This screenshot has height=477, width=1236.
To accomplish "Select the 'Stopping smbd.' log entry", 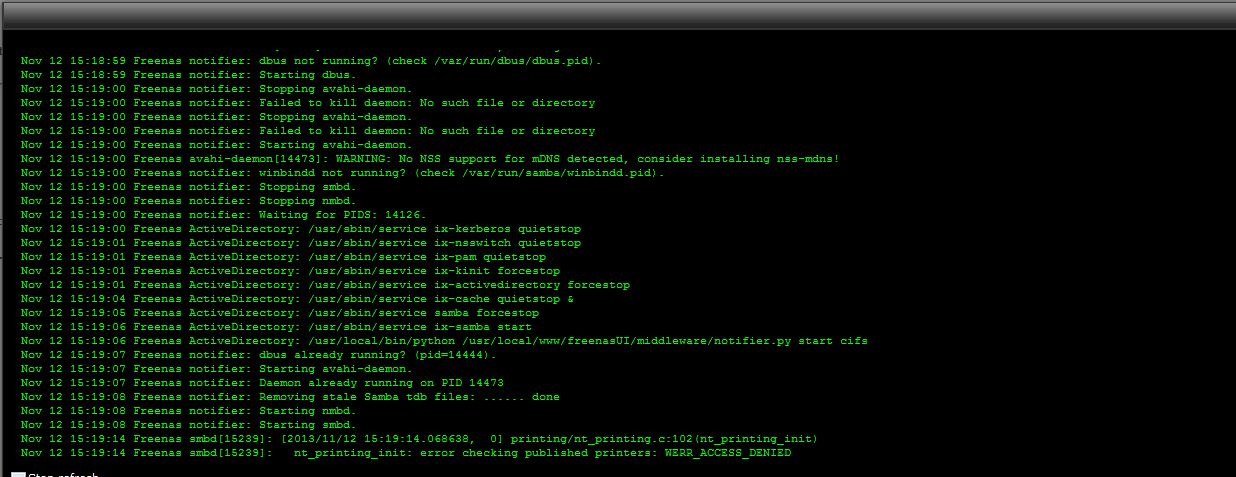I will (x=189, y=187).
